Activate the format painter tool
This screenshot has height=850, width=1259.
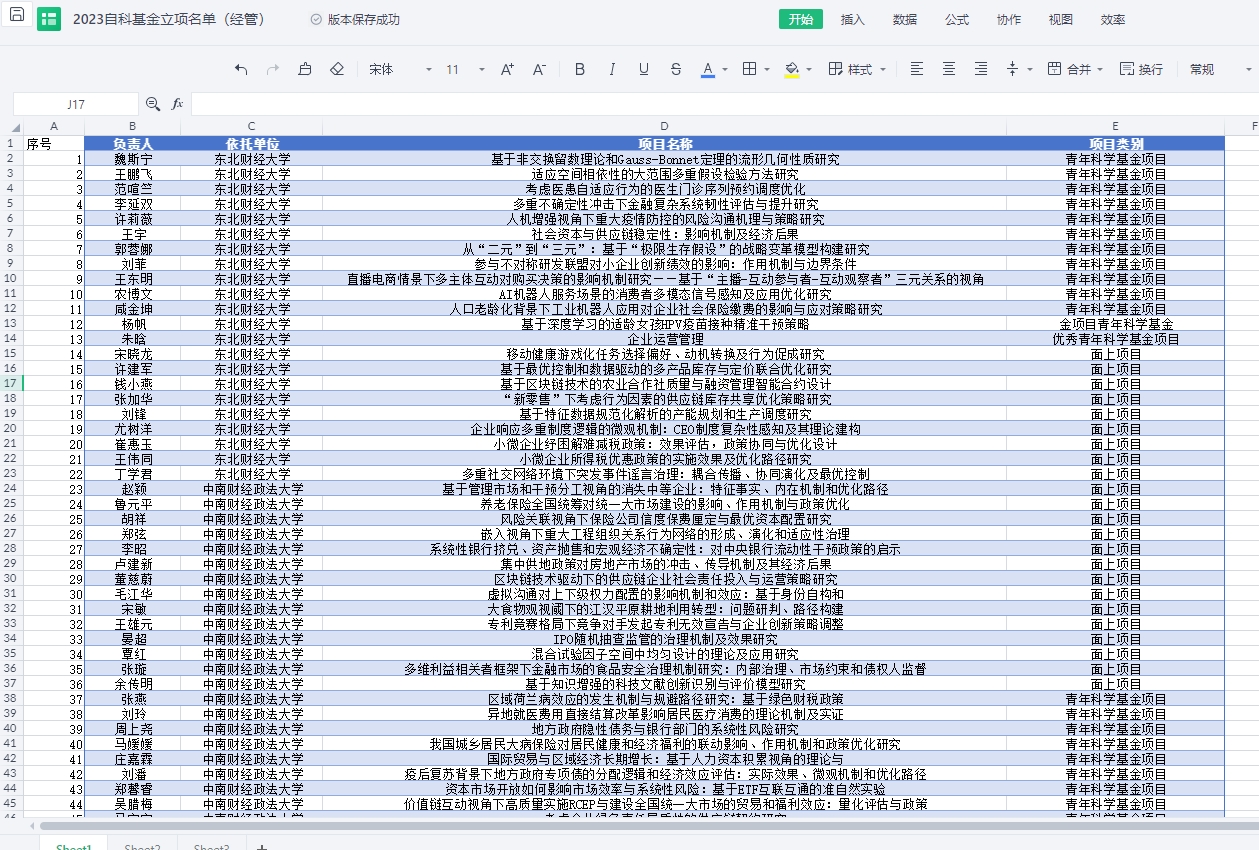305,69
